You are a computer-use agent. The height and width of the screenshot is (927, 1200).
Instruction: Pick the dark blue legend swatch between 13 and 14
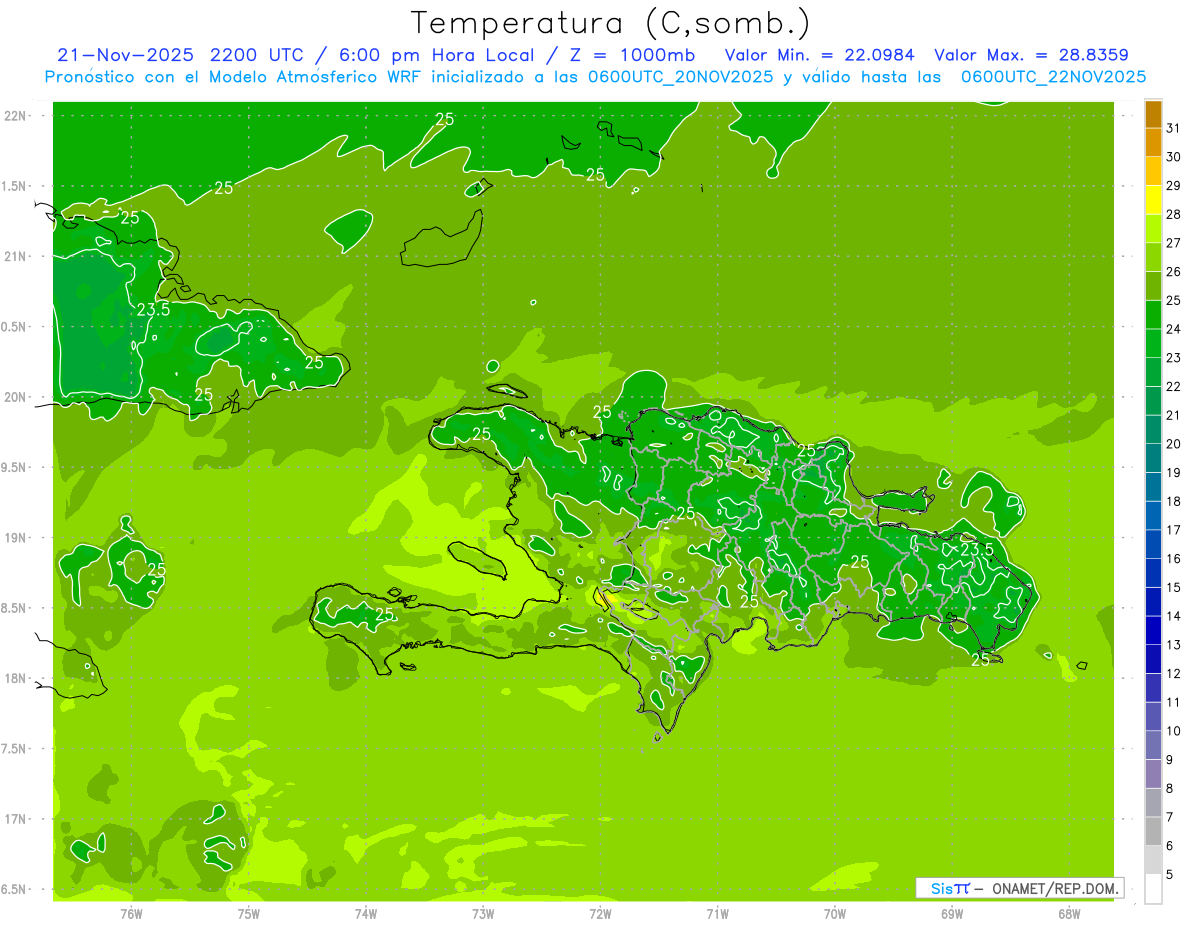click(x=1153, y=630)
